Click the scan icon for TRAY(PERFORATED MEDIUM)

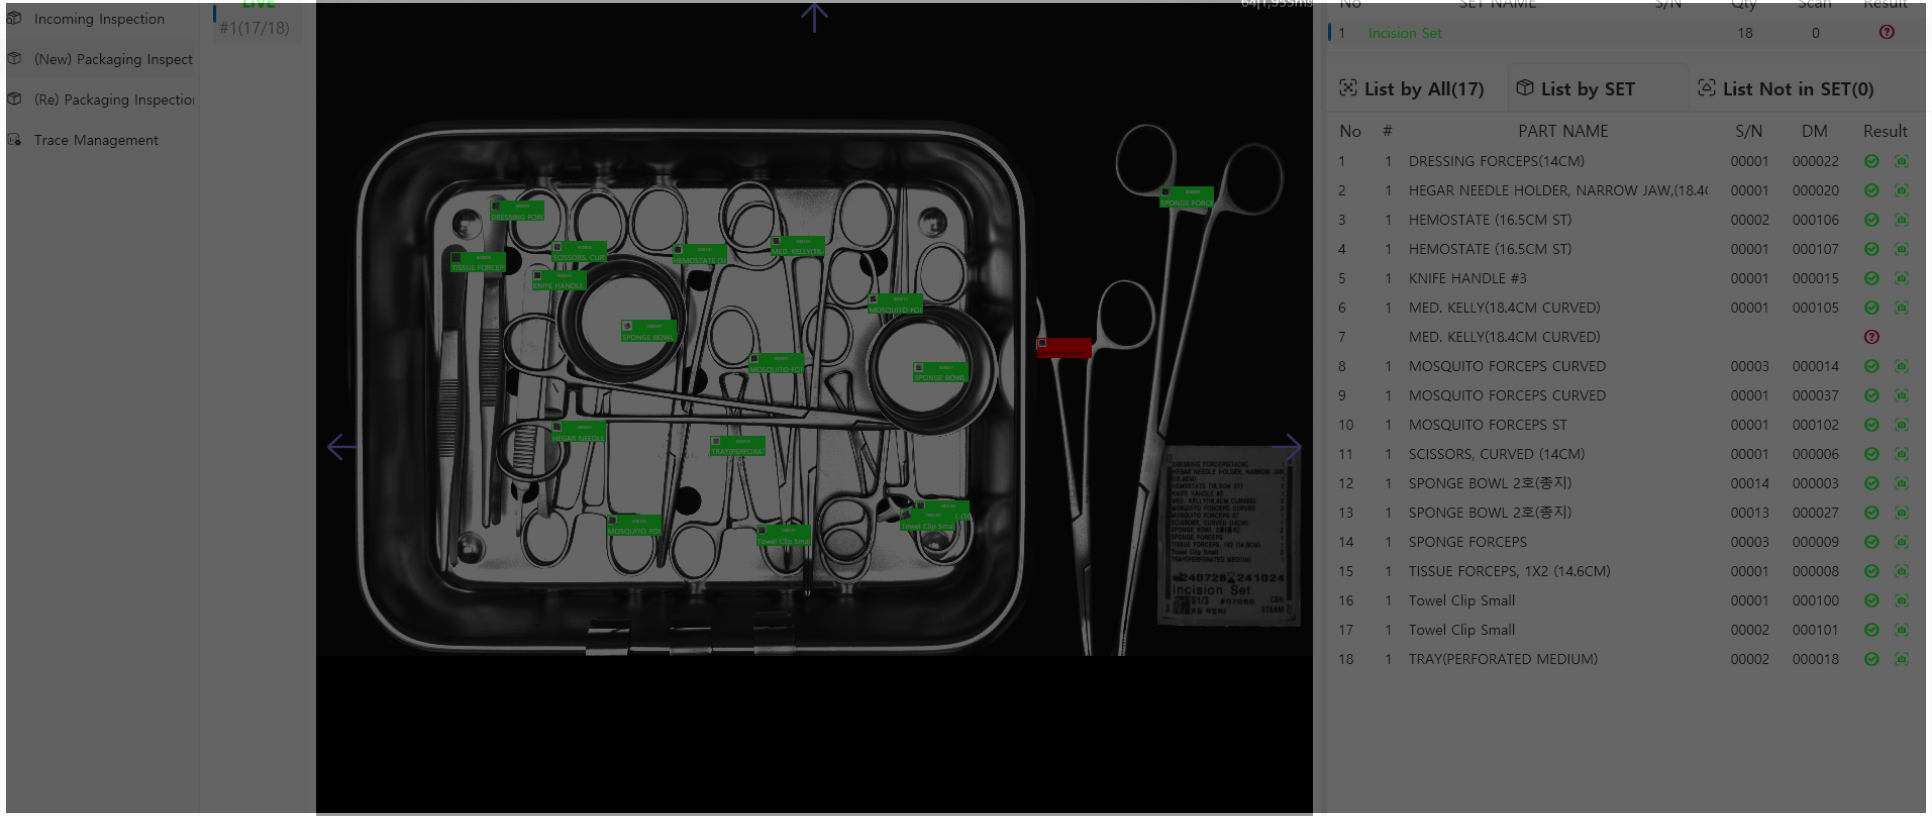click(1901, 659)
